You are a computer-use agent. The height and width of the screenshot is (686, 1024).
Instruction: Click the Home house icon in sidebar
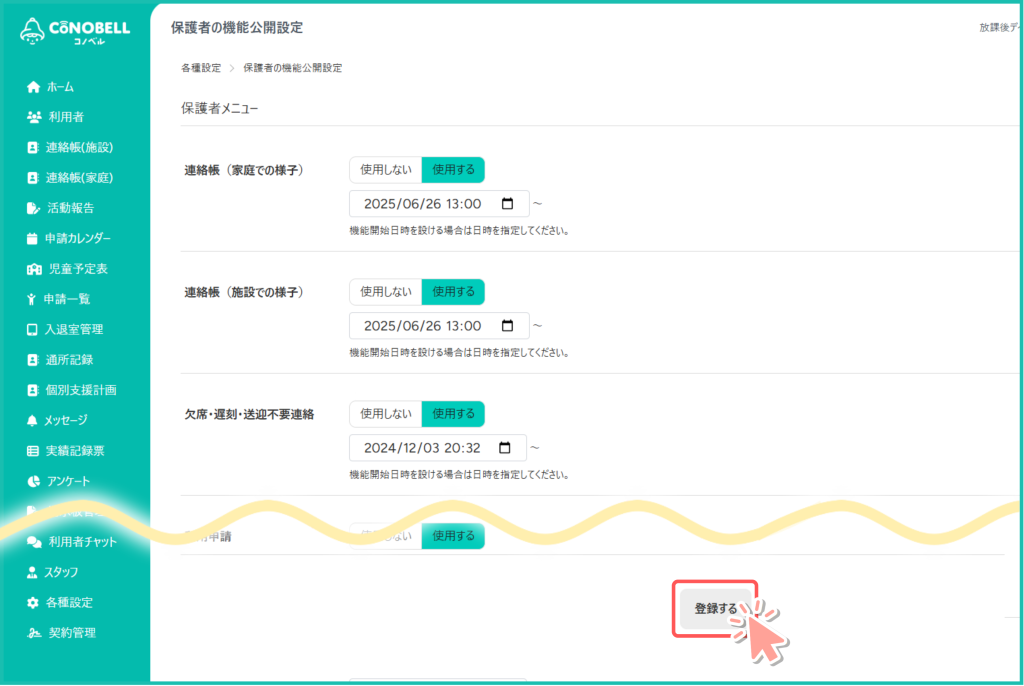point(33,87)
